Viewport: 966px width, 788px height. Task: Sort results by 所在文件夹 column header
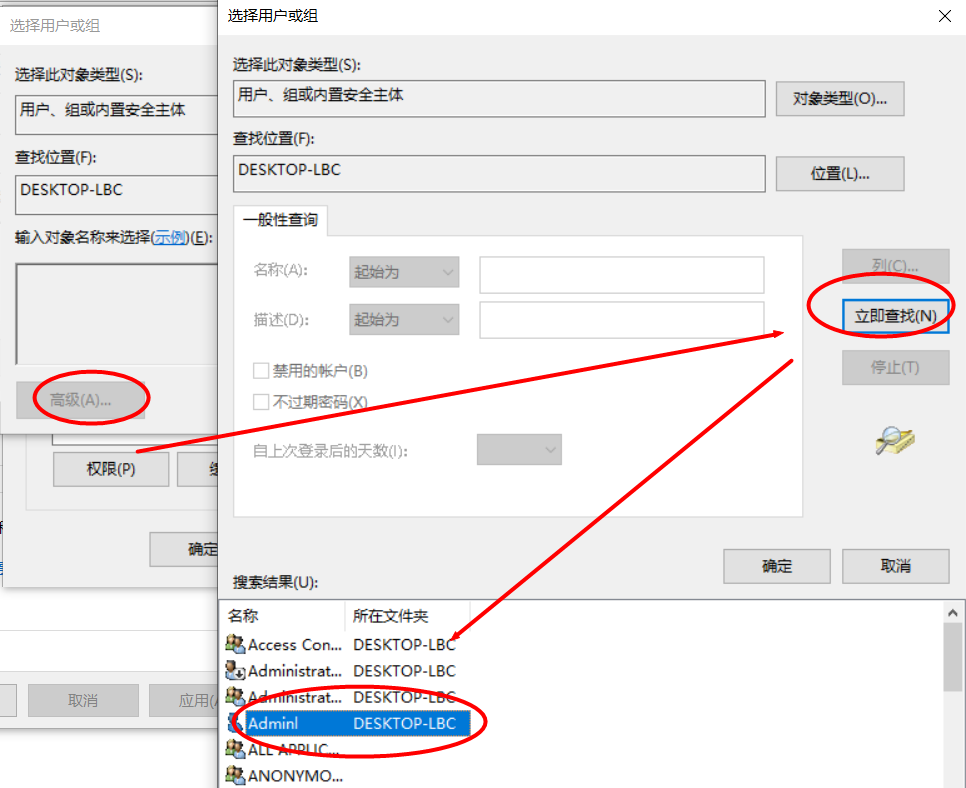397,616
